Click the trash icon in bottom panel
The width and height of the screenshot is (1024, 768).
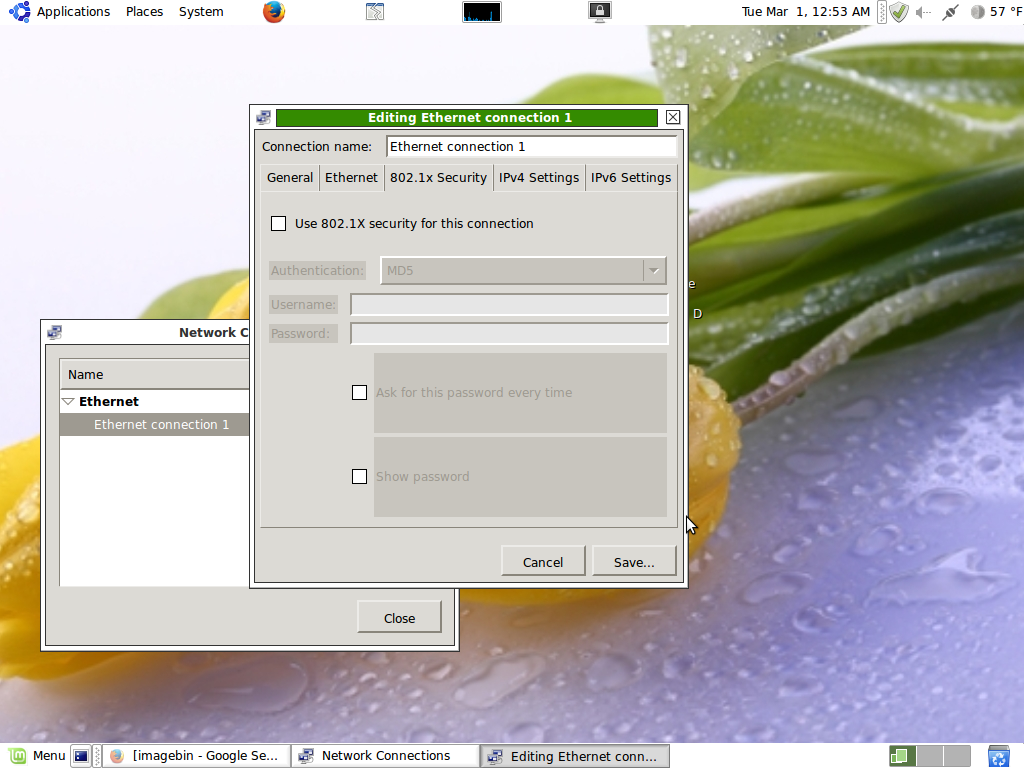999,756
